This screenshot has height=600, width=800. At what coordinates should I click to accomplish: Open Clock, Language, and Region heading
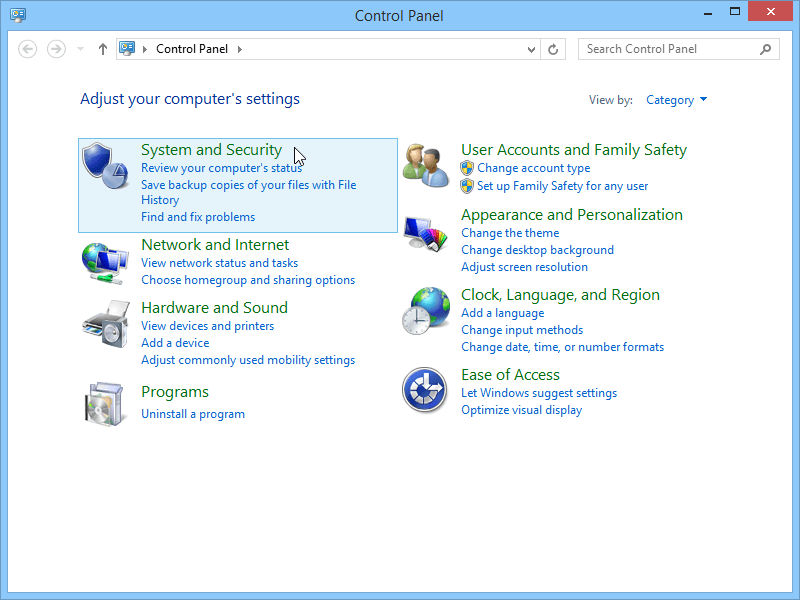pos(560,295)
